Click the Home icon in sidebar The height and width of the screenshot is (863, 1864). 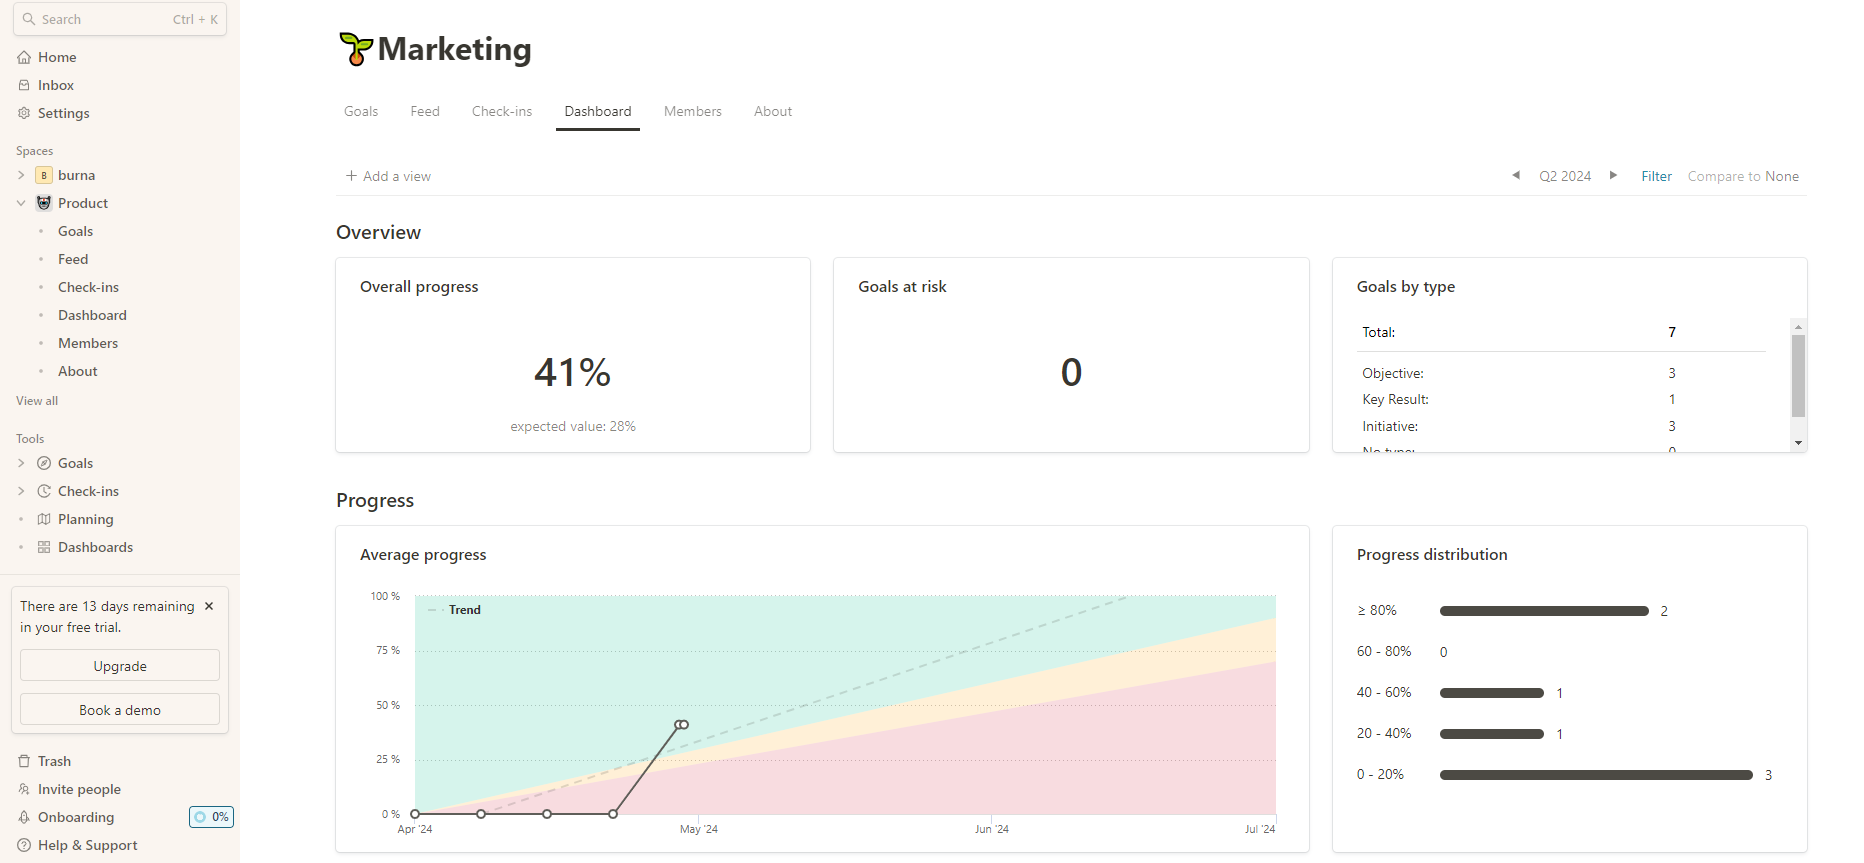click(24, 58)
